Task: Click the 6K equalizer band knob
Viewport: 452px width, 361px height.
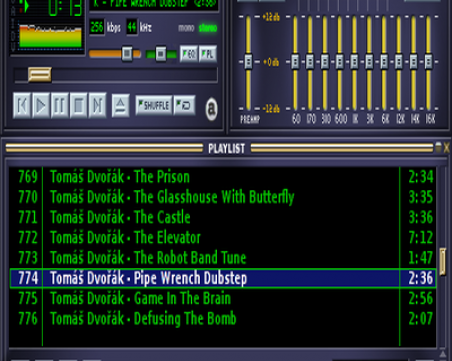Action: point(384,62)
